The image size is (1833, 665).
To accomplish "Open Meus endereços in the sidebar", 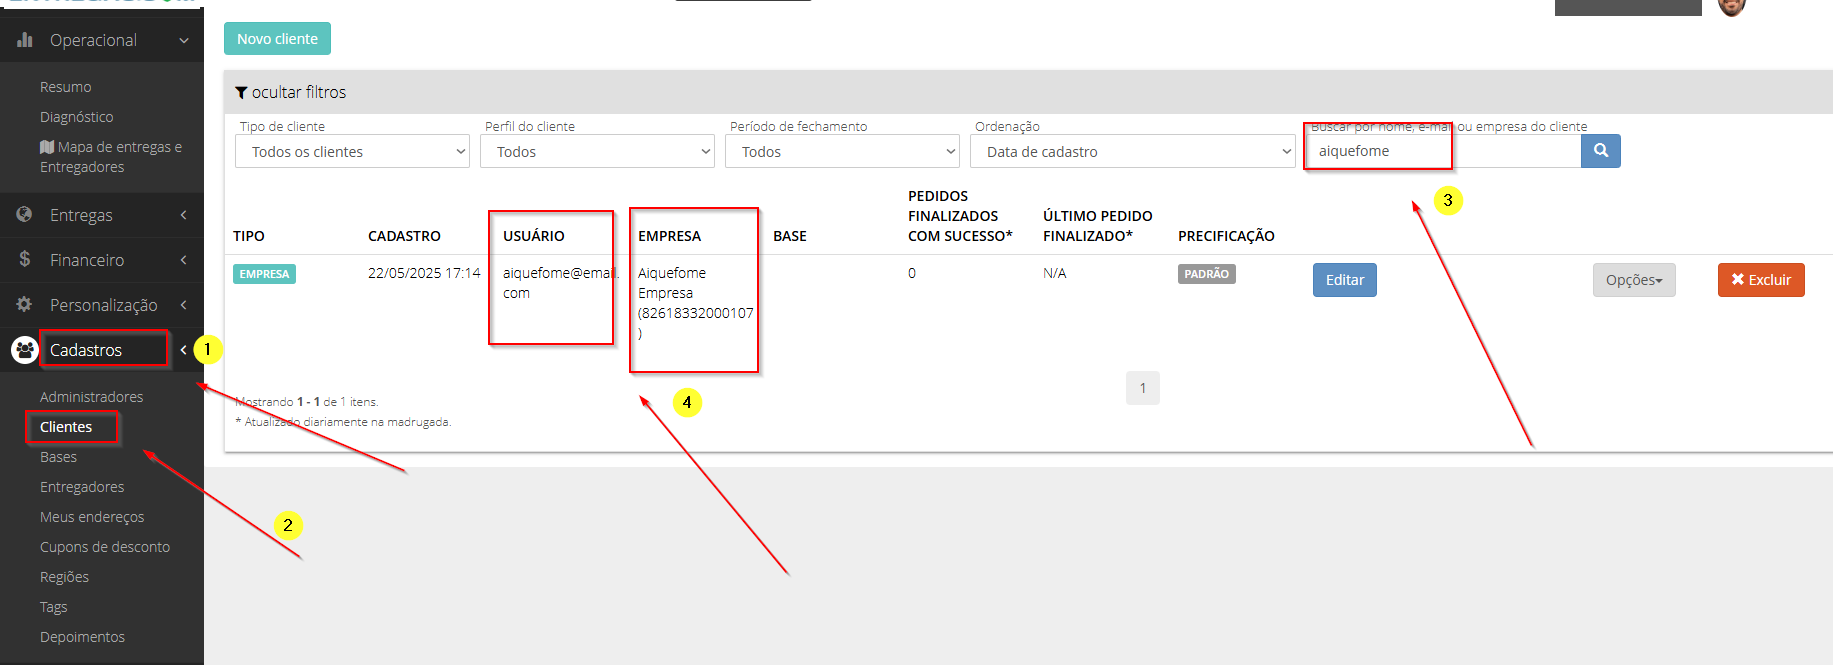I will tap(92, 517).
